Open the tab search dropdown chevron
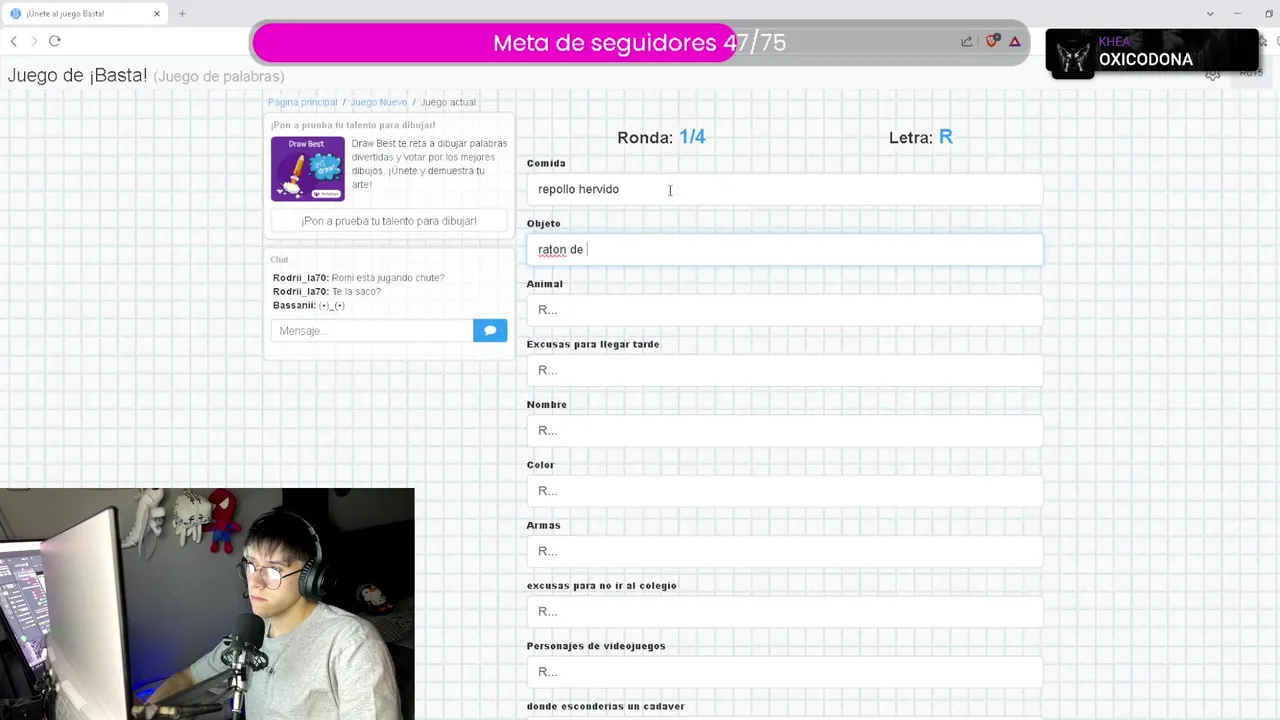This screenshot has width=1280, height=720. click(x=1210, y=14)
